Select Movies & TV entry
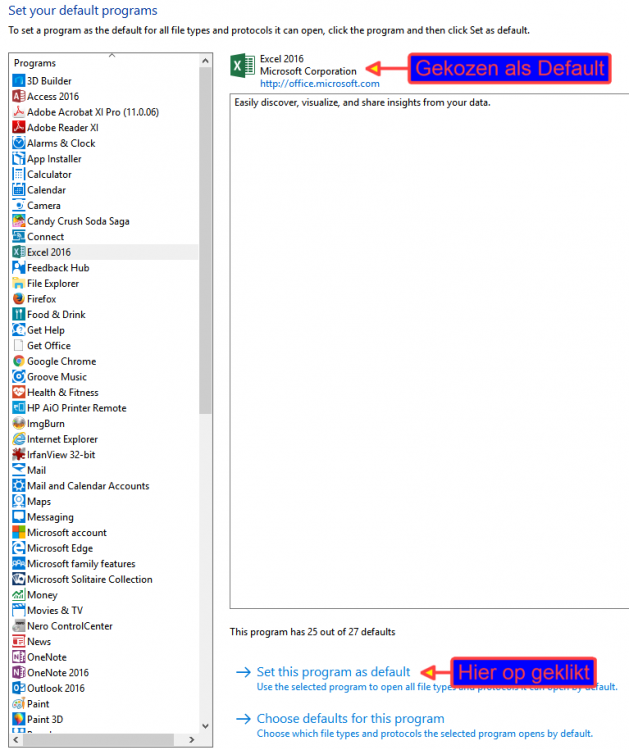Screen dimensions: 629x750 [55, 610]
